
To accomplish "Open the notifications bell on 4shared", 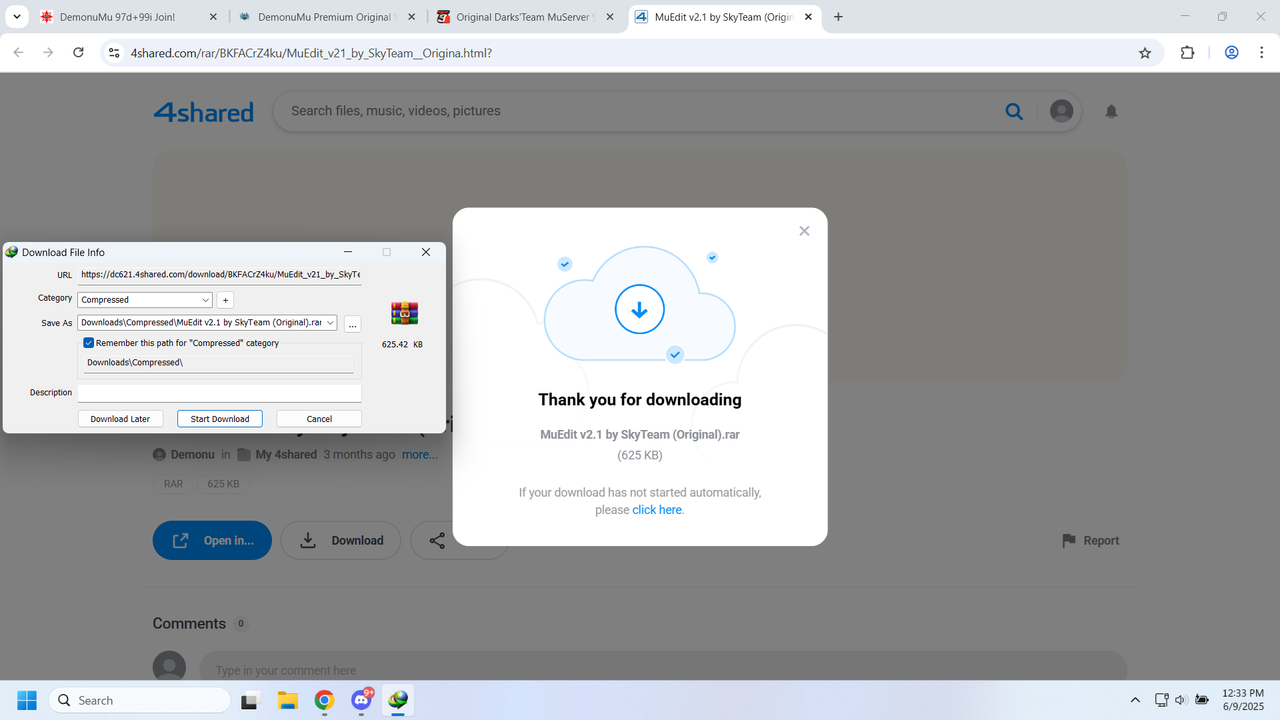I will click(x=1111, y=111).
